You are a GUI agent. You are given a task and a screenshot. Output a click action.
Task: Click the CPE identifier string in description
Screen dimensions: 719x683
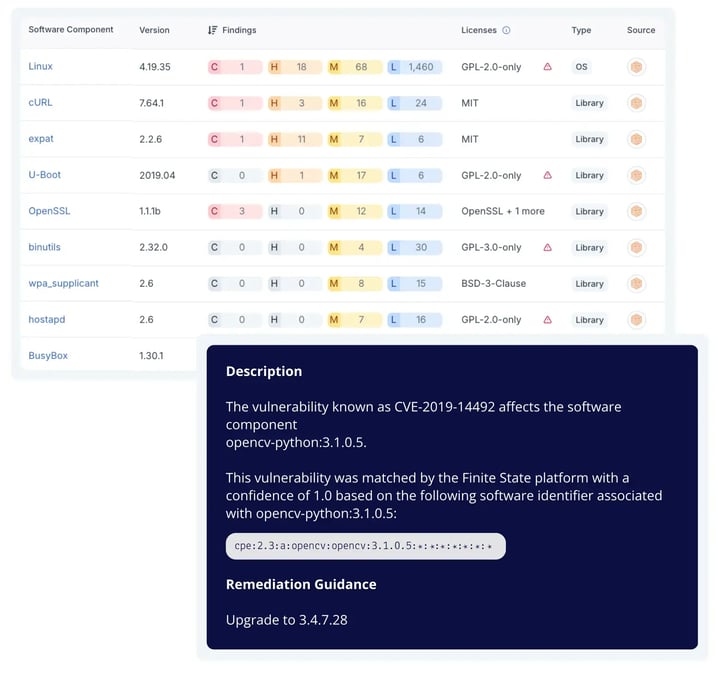coord(364,546)
